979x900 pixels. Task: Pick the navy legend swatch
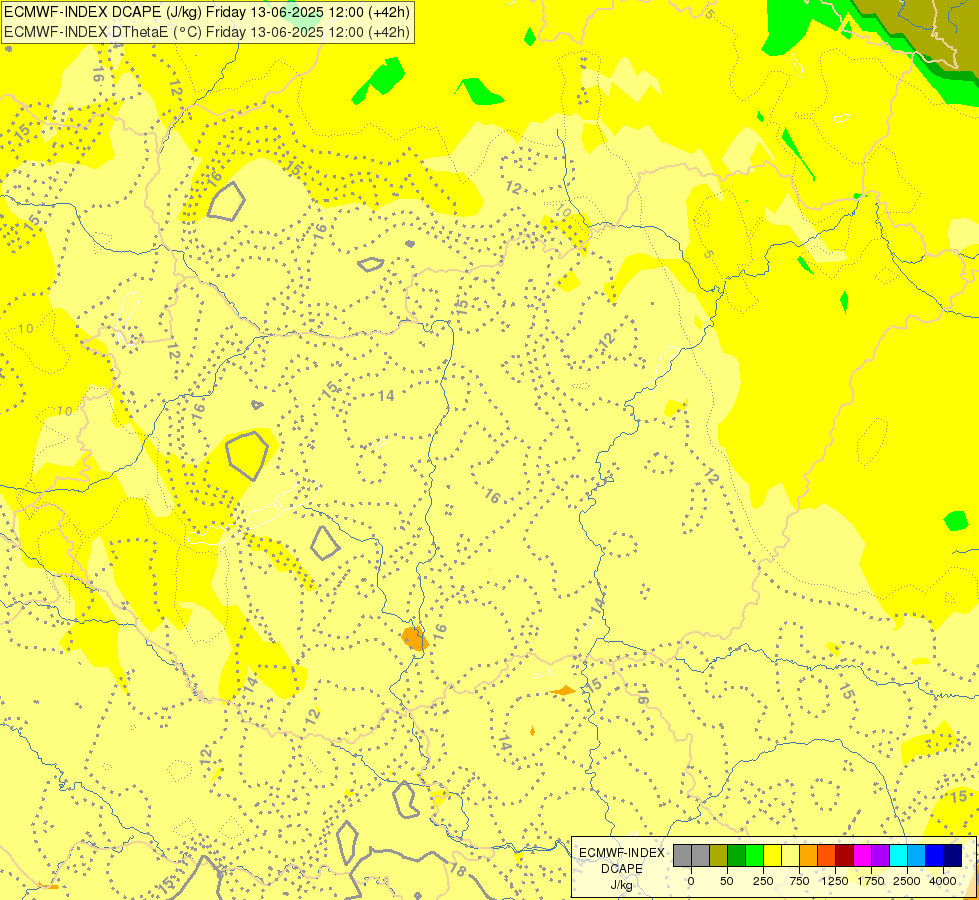click(x=952, y=855)
